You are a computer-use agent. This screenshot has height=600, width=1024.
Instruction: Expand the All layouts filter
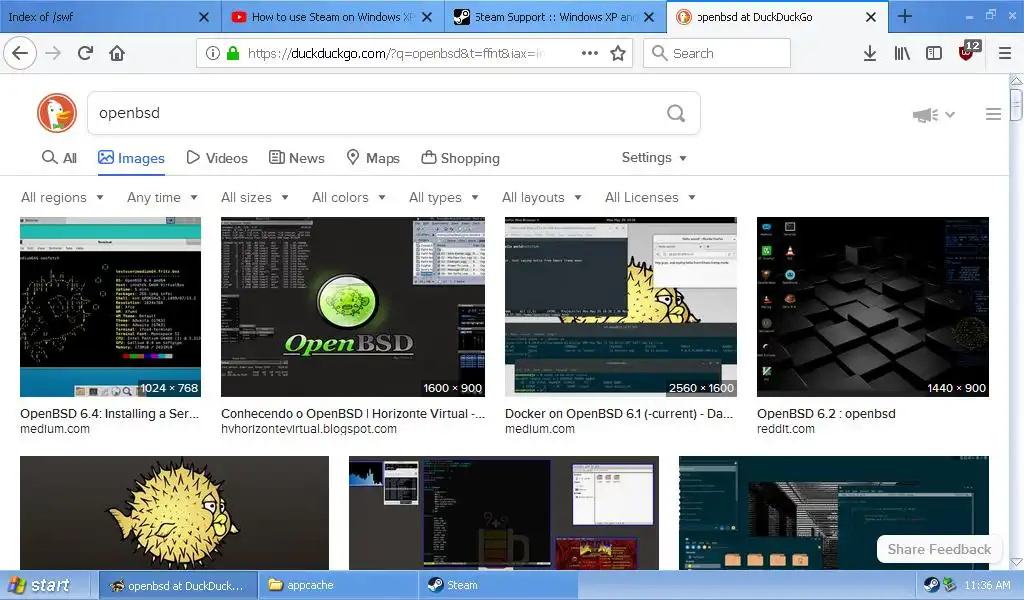point(541,197)
